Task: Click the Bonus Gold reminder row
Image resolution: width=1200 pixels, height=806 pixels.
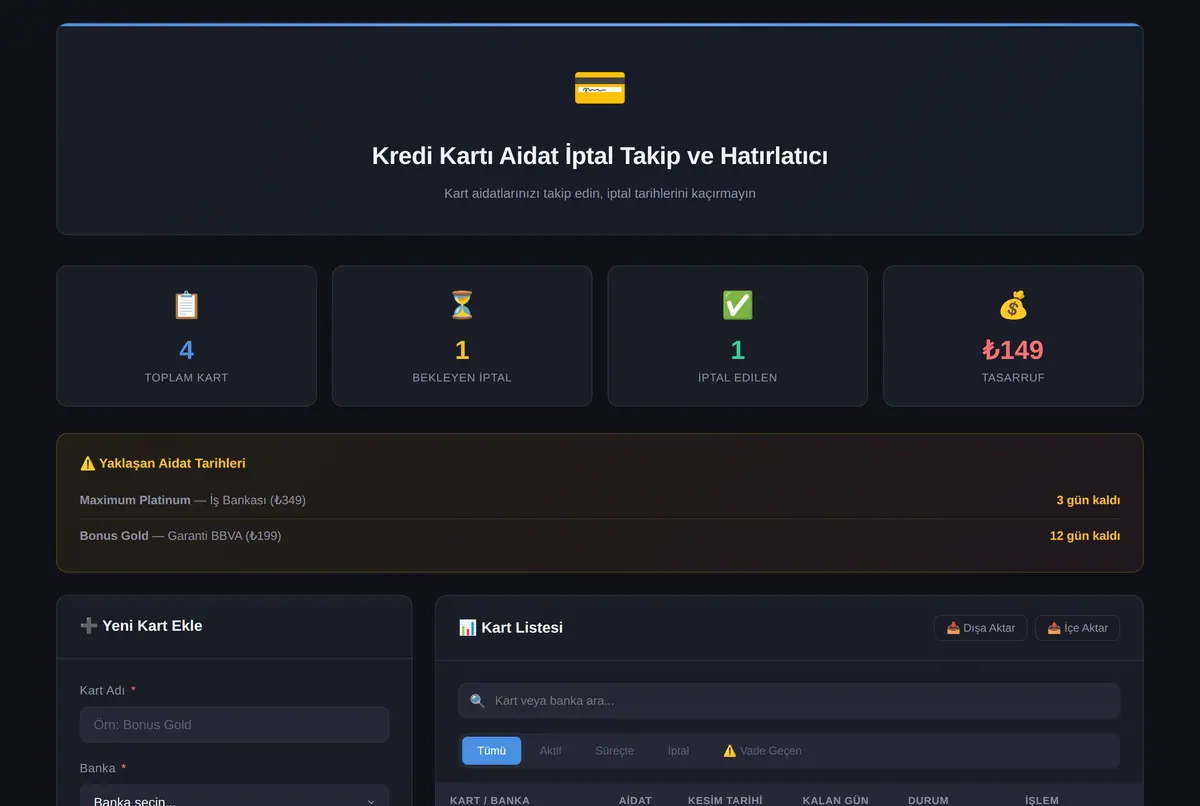Action: click(x=600, y=536)
